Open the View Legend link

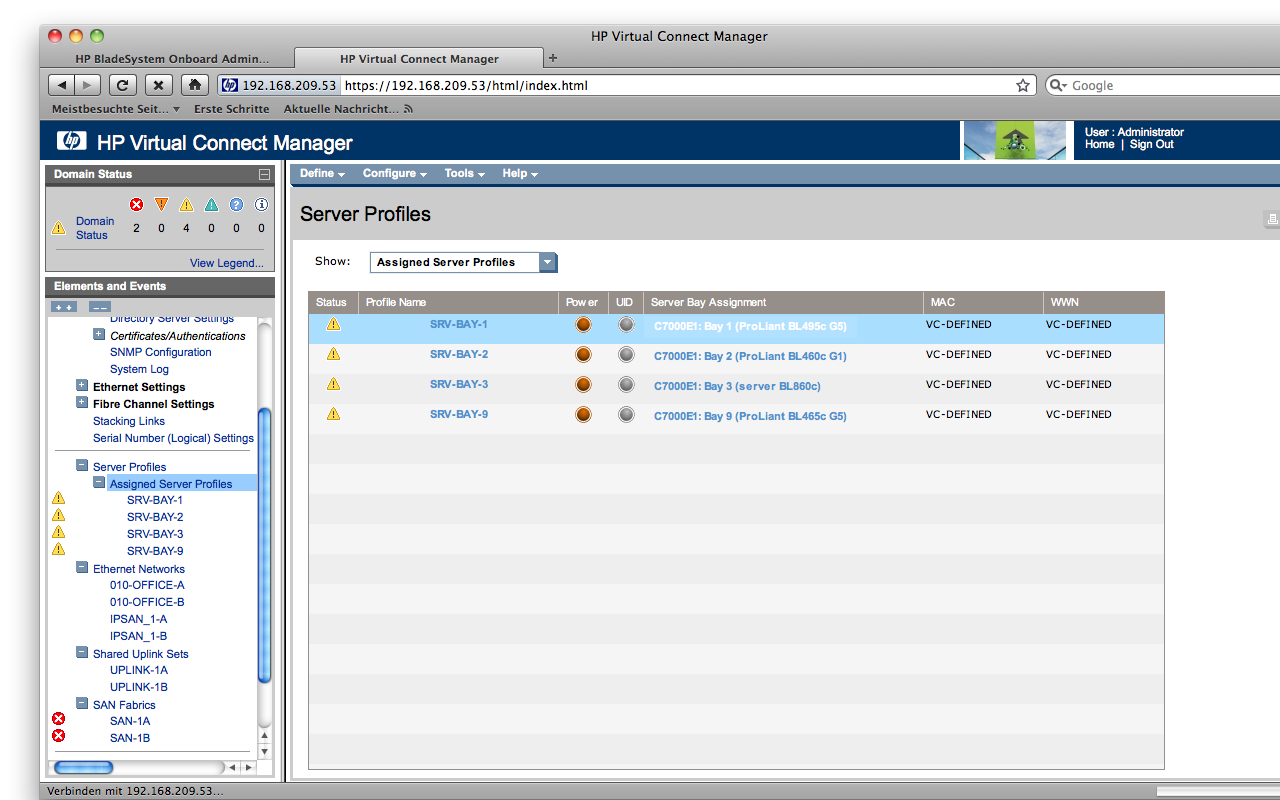pos(227,263)
